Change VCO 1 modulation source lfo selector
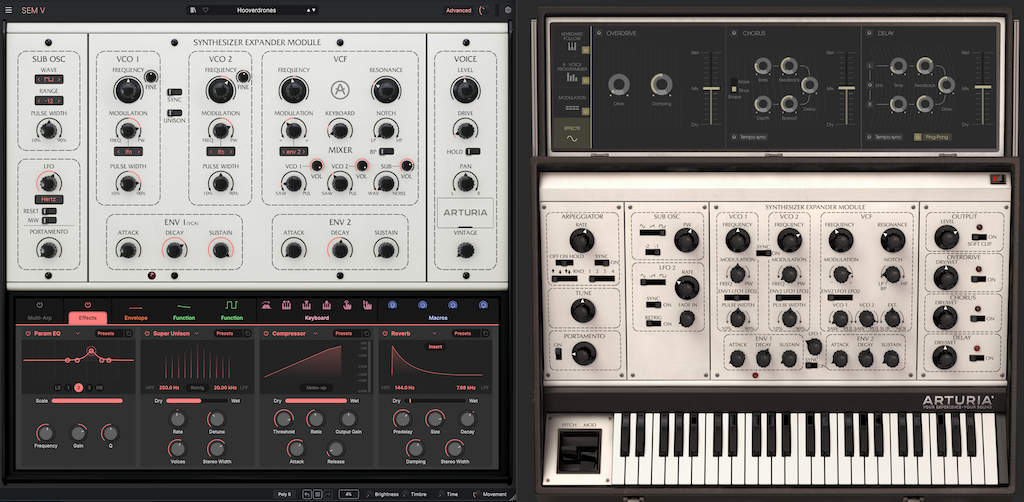The height and width of the screenshot is (502, 1024). coord(128,151)
